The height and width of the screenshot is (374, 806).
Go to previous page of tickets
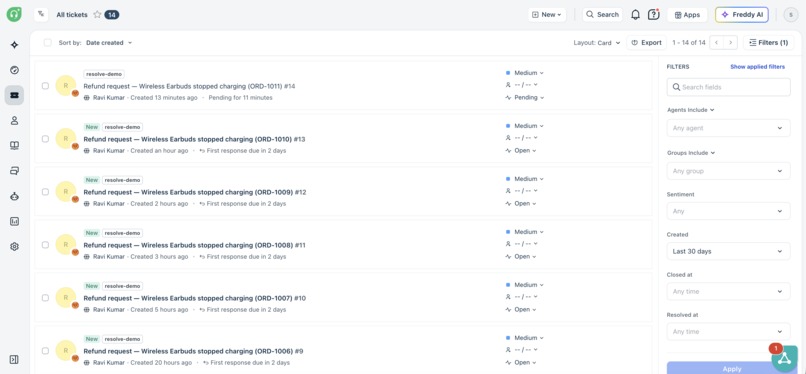(x=717, y=43)
